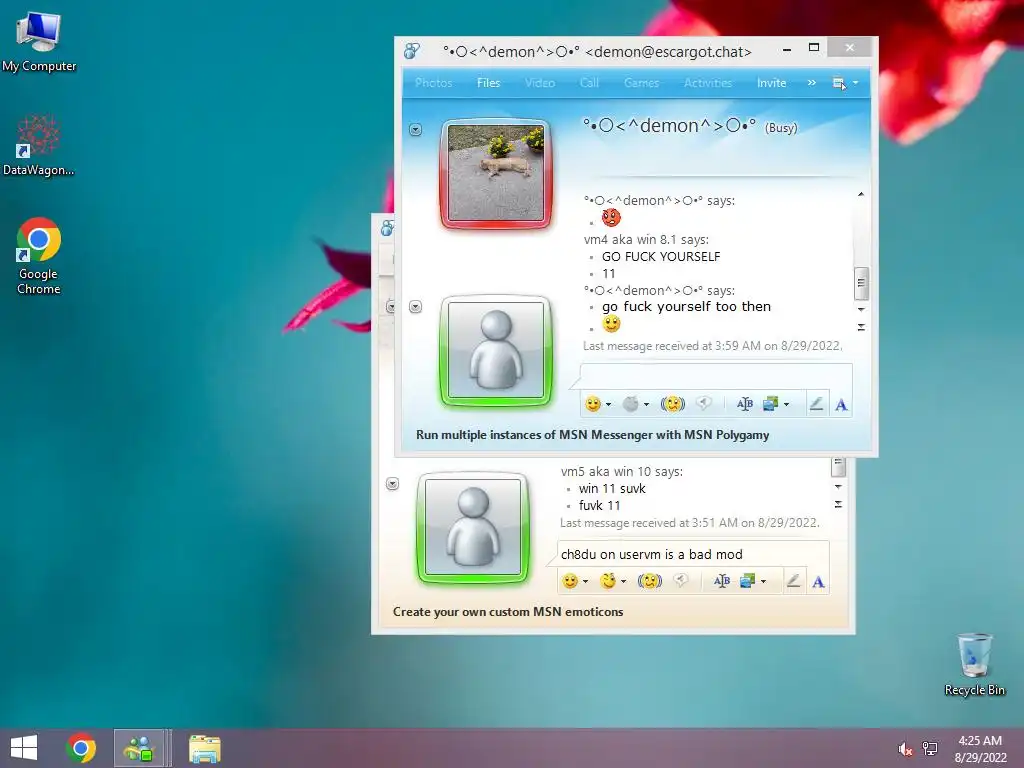Switch to text typing mode in the back chat window

(x=818, y=581)
